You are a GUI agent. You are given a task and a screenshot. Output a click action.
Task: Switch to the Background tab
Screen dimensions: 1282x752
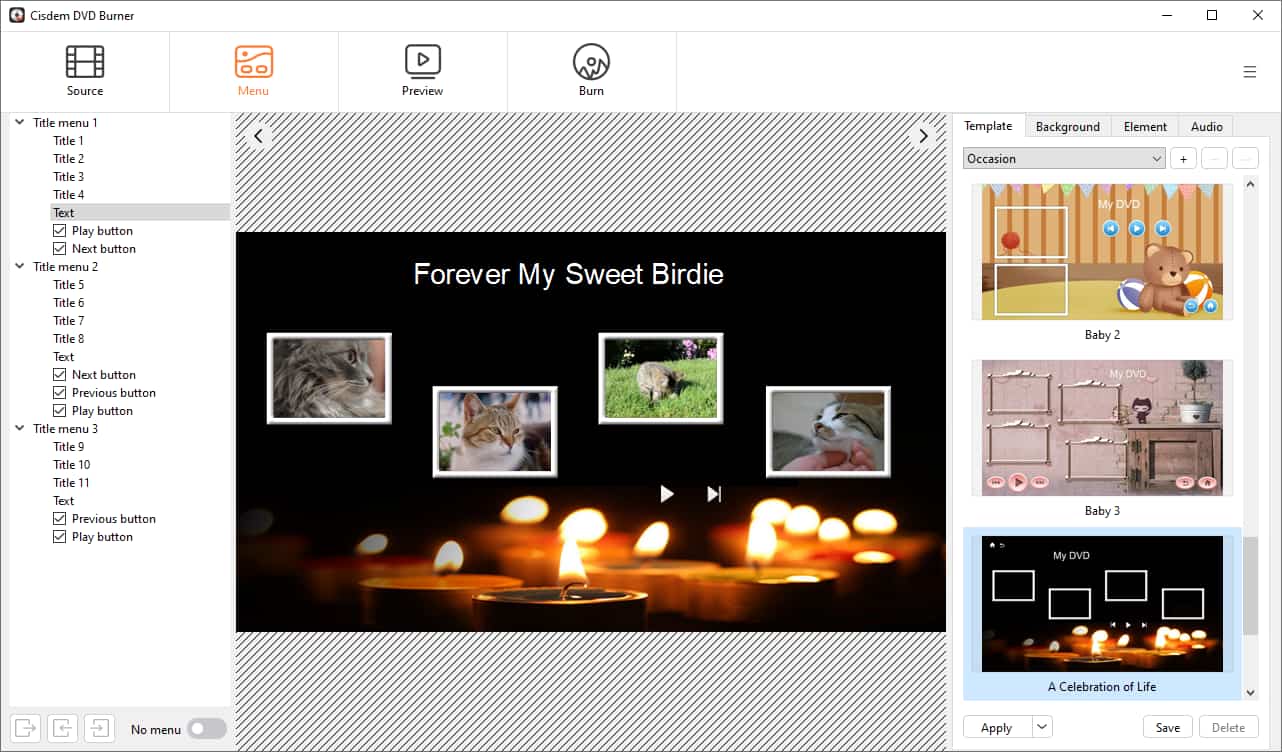pos(1067,127)
